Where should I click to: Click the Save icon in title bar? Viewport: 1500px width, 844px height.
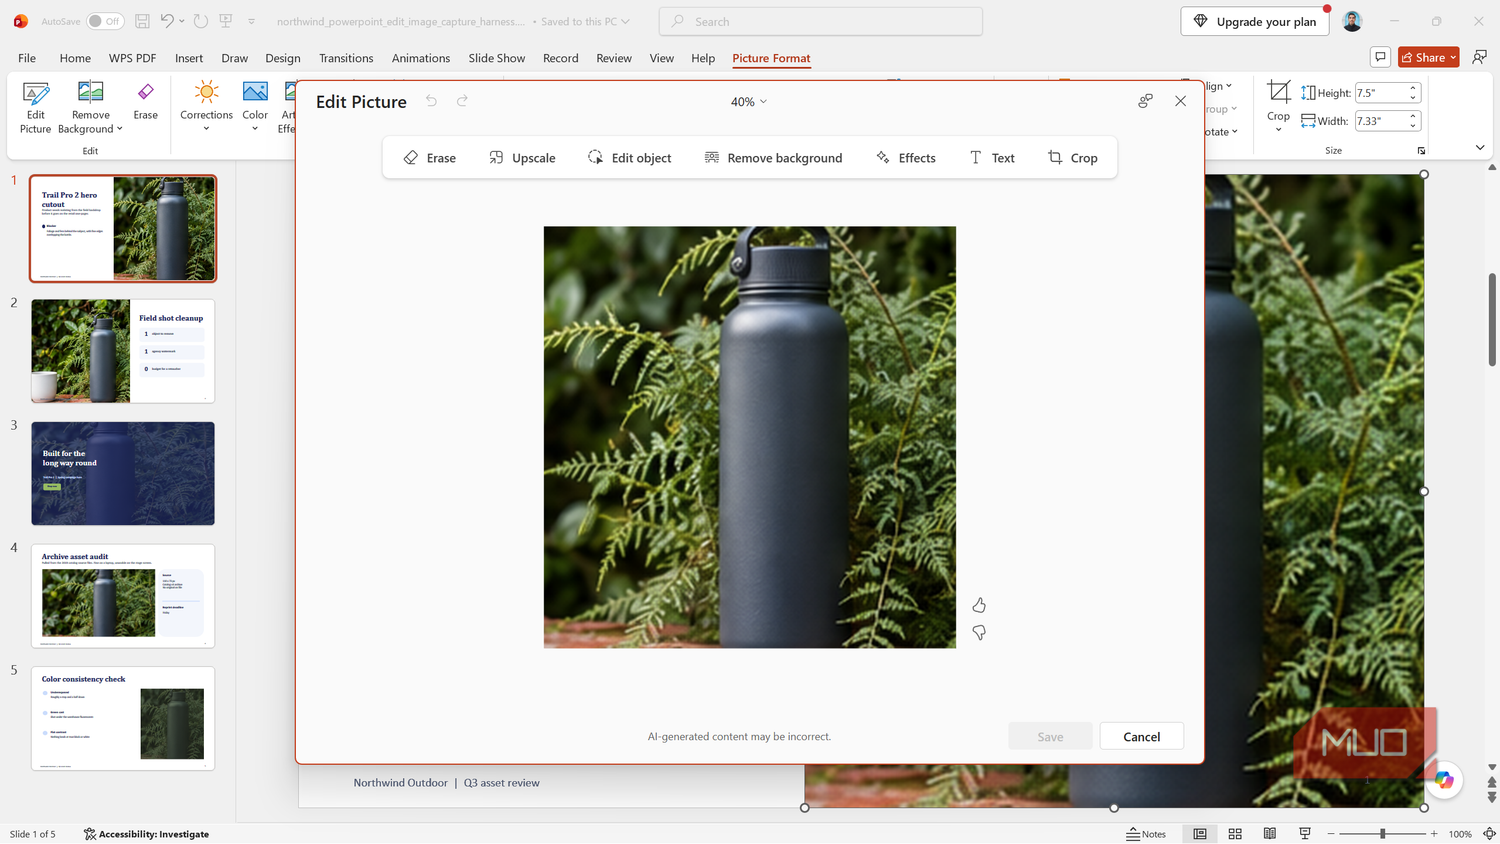pos(142,21)
